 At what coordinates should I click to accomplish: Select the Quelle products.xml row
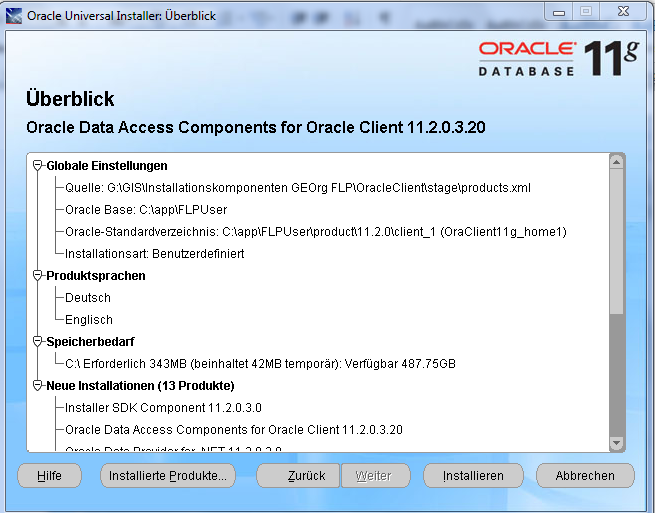(298, 188)
